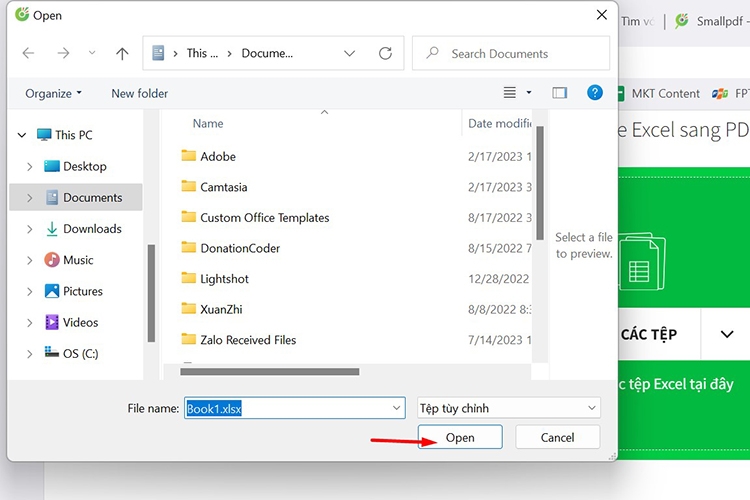The width and height of the screenshot is (750, 500).
Task: Expand the Documents tree node
Action: [x=30, y=198]
